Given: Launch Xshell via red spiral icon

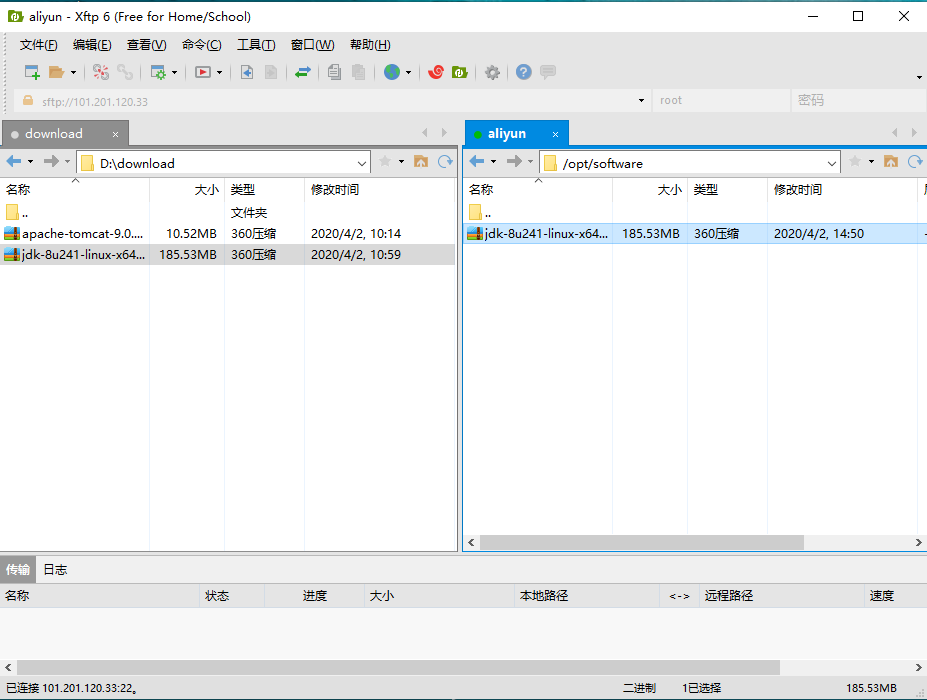Looking at the screenshot, I should click(x=436, y=72).
